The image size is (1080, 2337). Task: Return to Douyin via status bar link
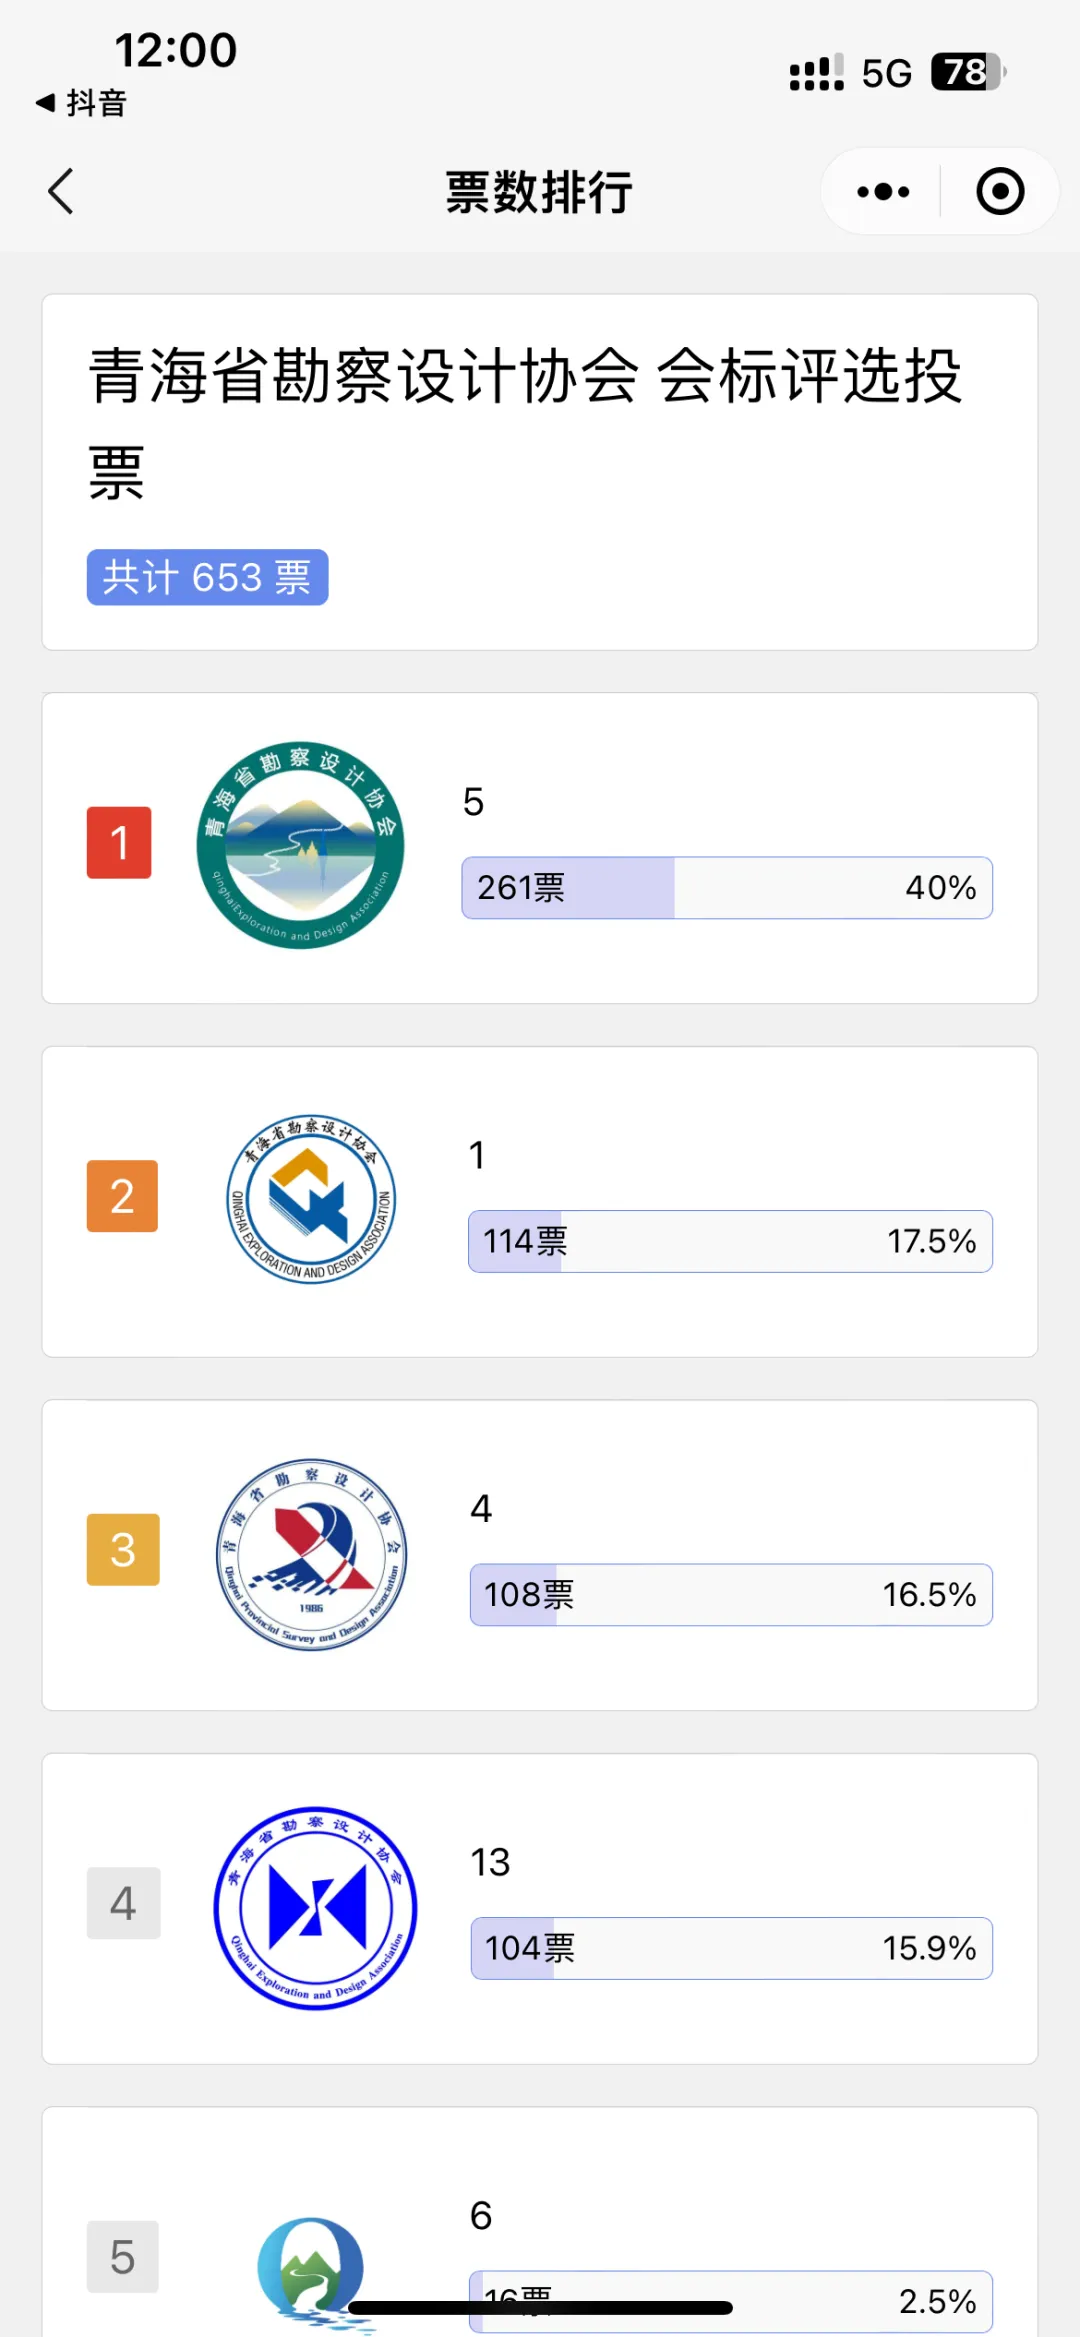click(x=81, y=102)
